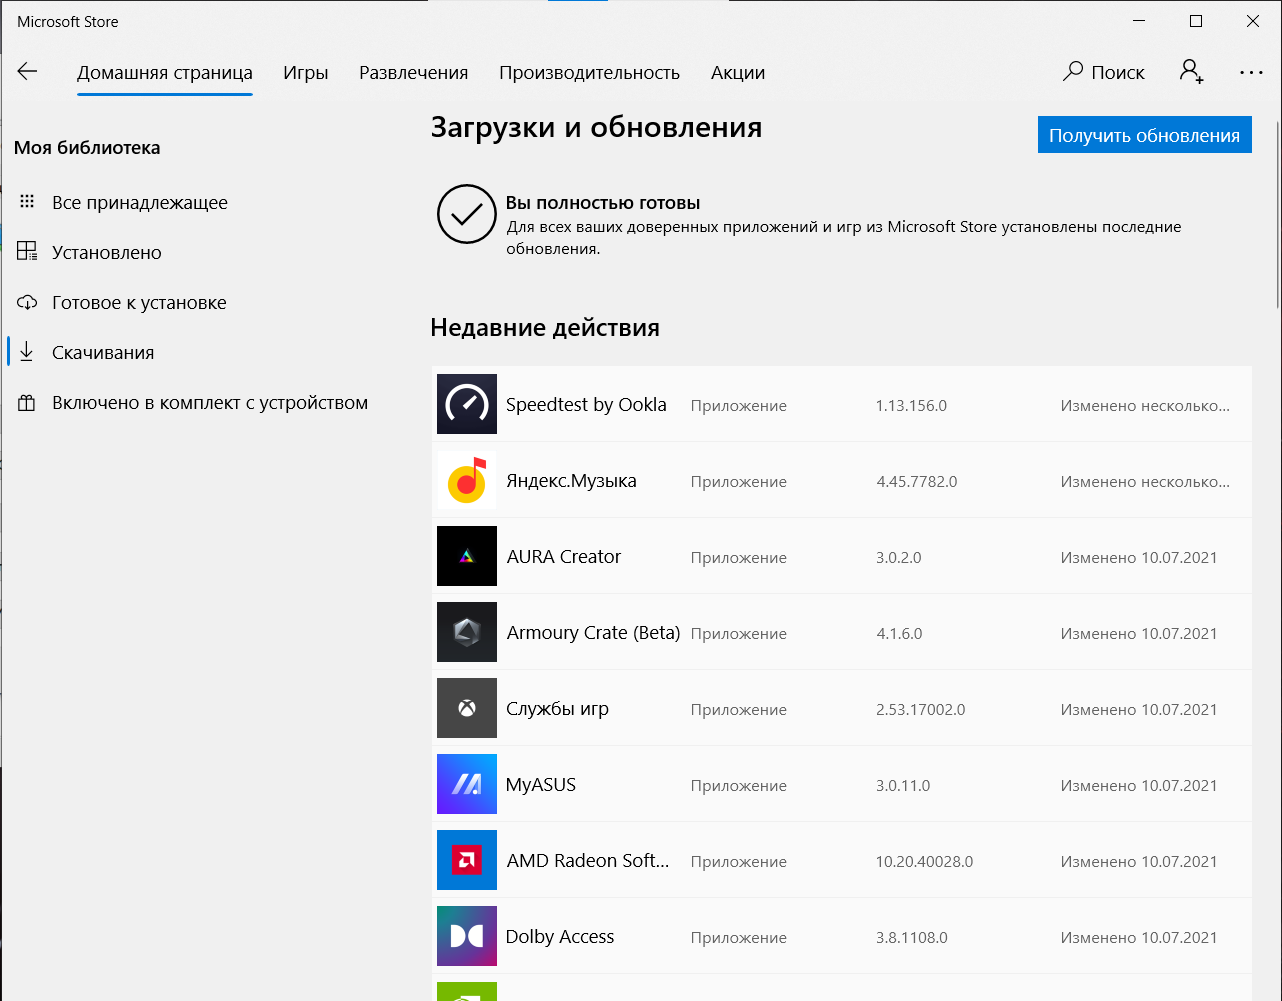Open the AURA Creator app name
The image size is (1282, 1001).
564,556
